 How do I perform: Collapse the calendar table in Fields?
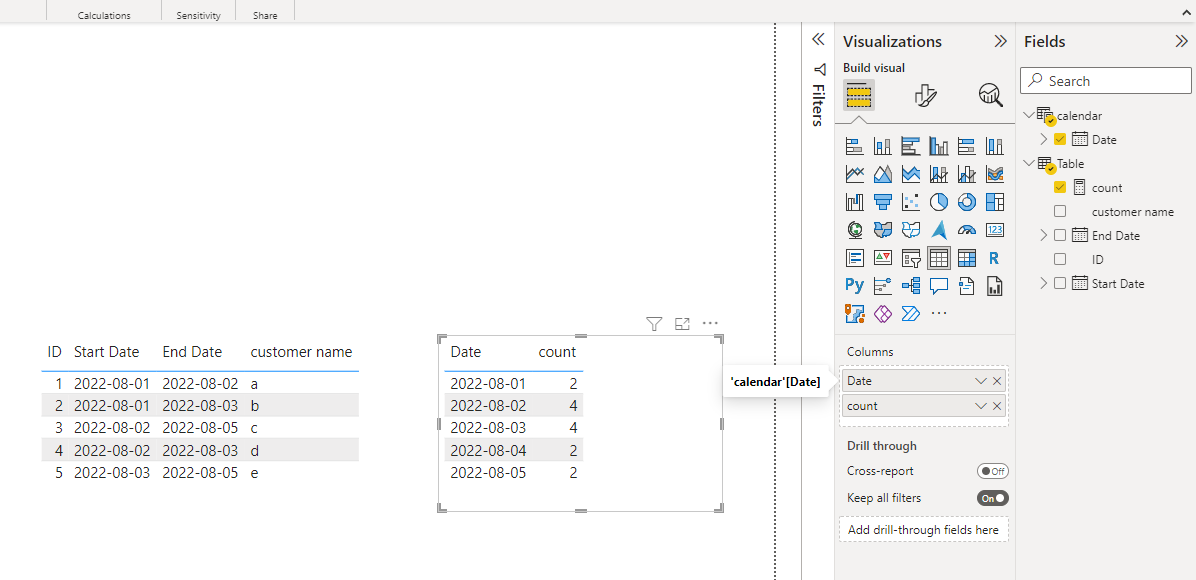[1029, 115]
